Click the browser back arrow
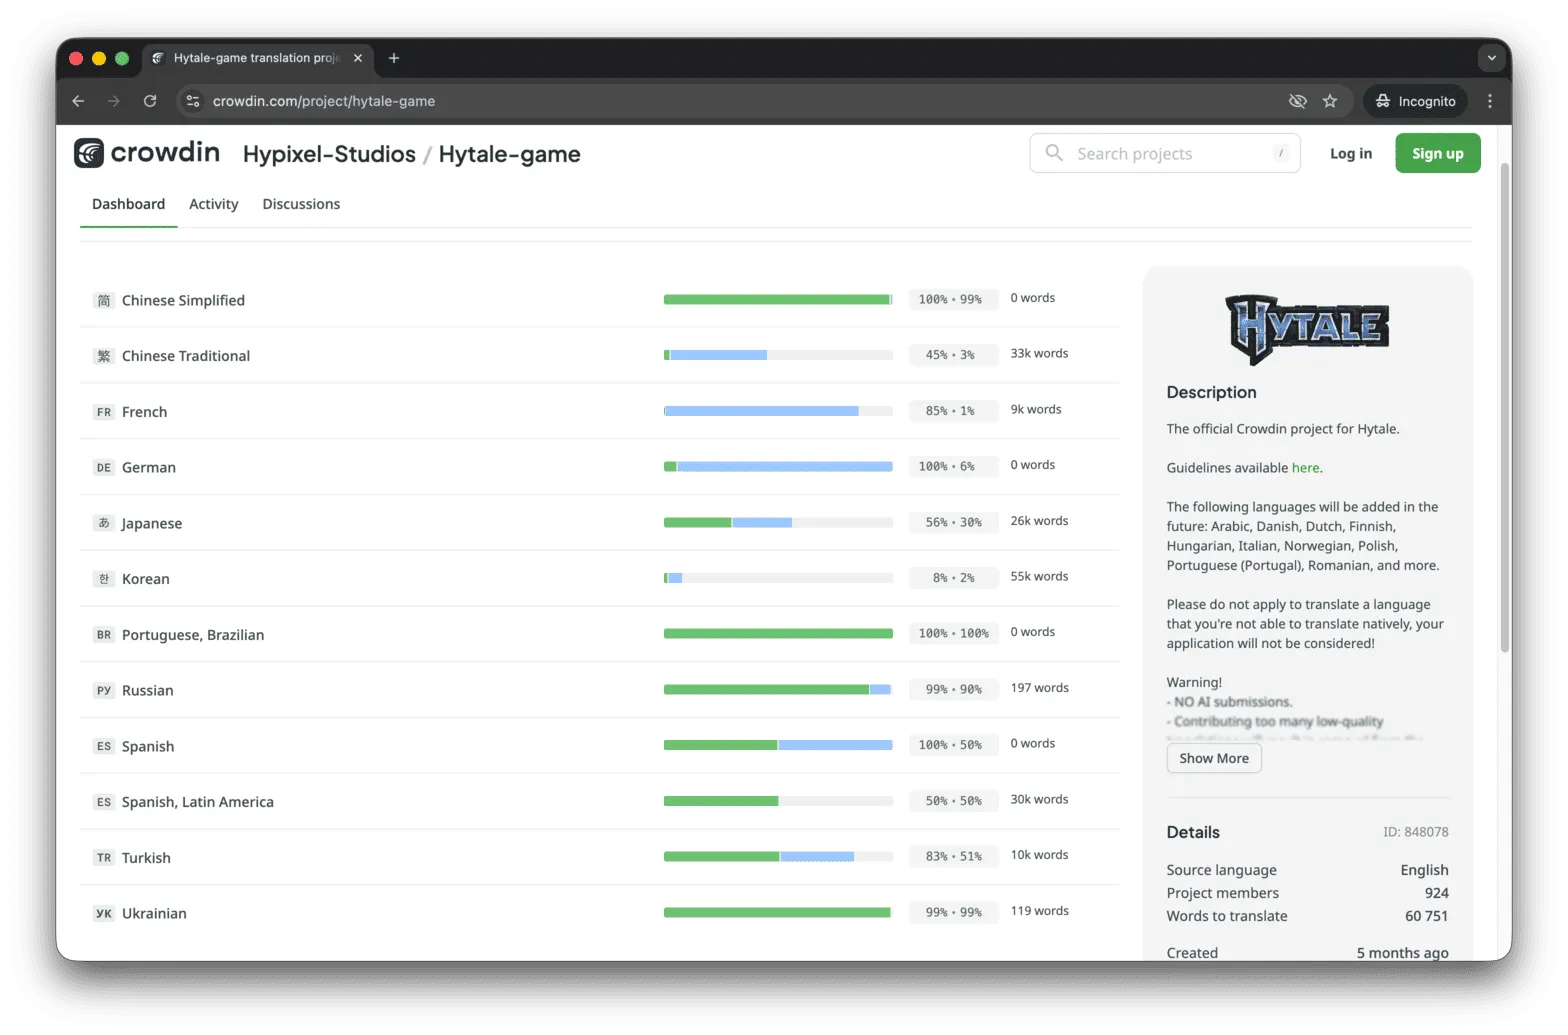This screenshot has height=1035, width=1568. 78,101
